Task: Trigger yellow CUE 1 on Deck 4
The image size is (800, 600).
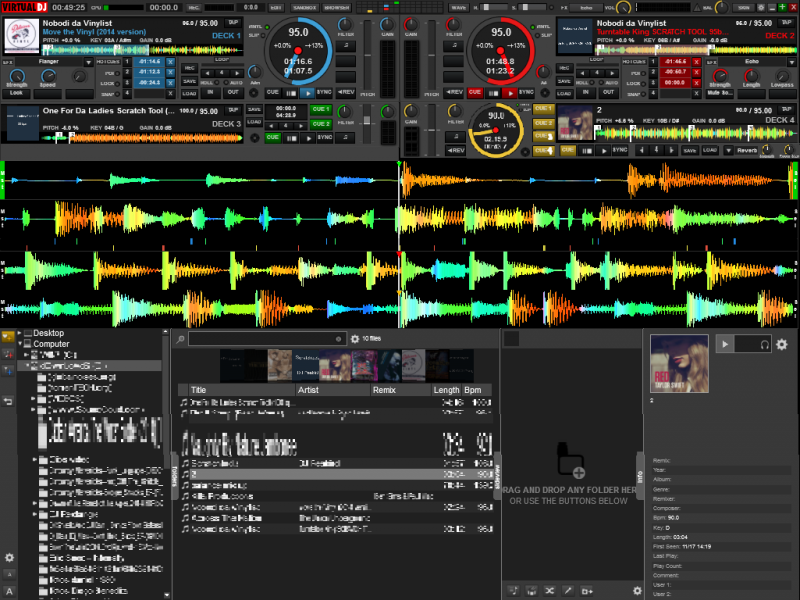Action: pos(542,109)
